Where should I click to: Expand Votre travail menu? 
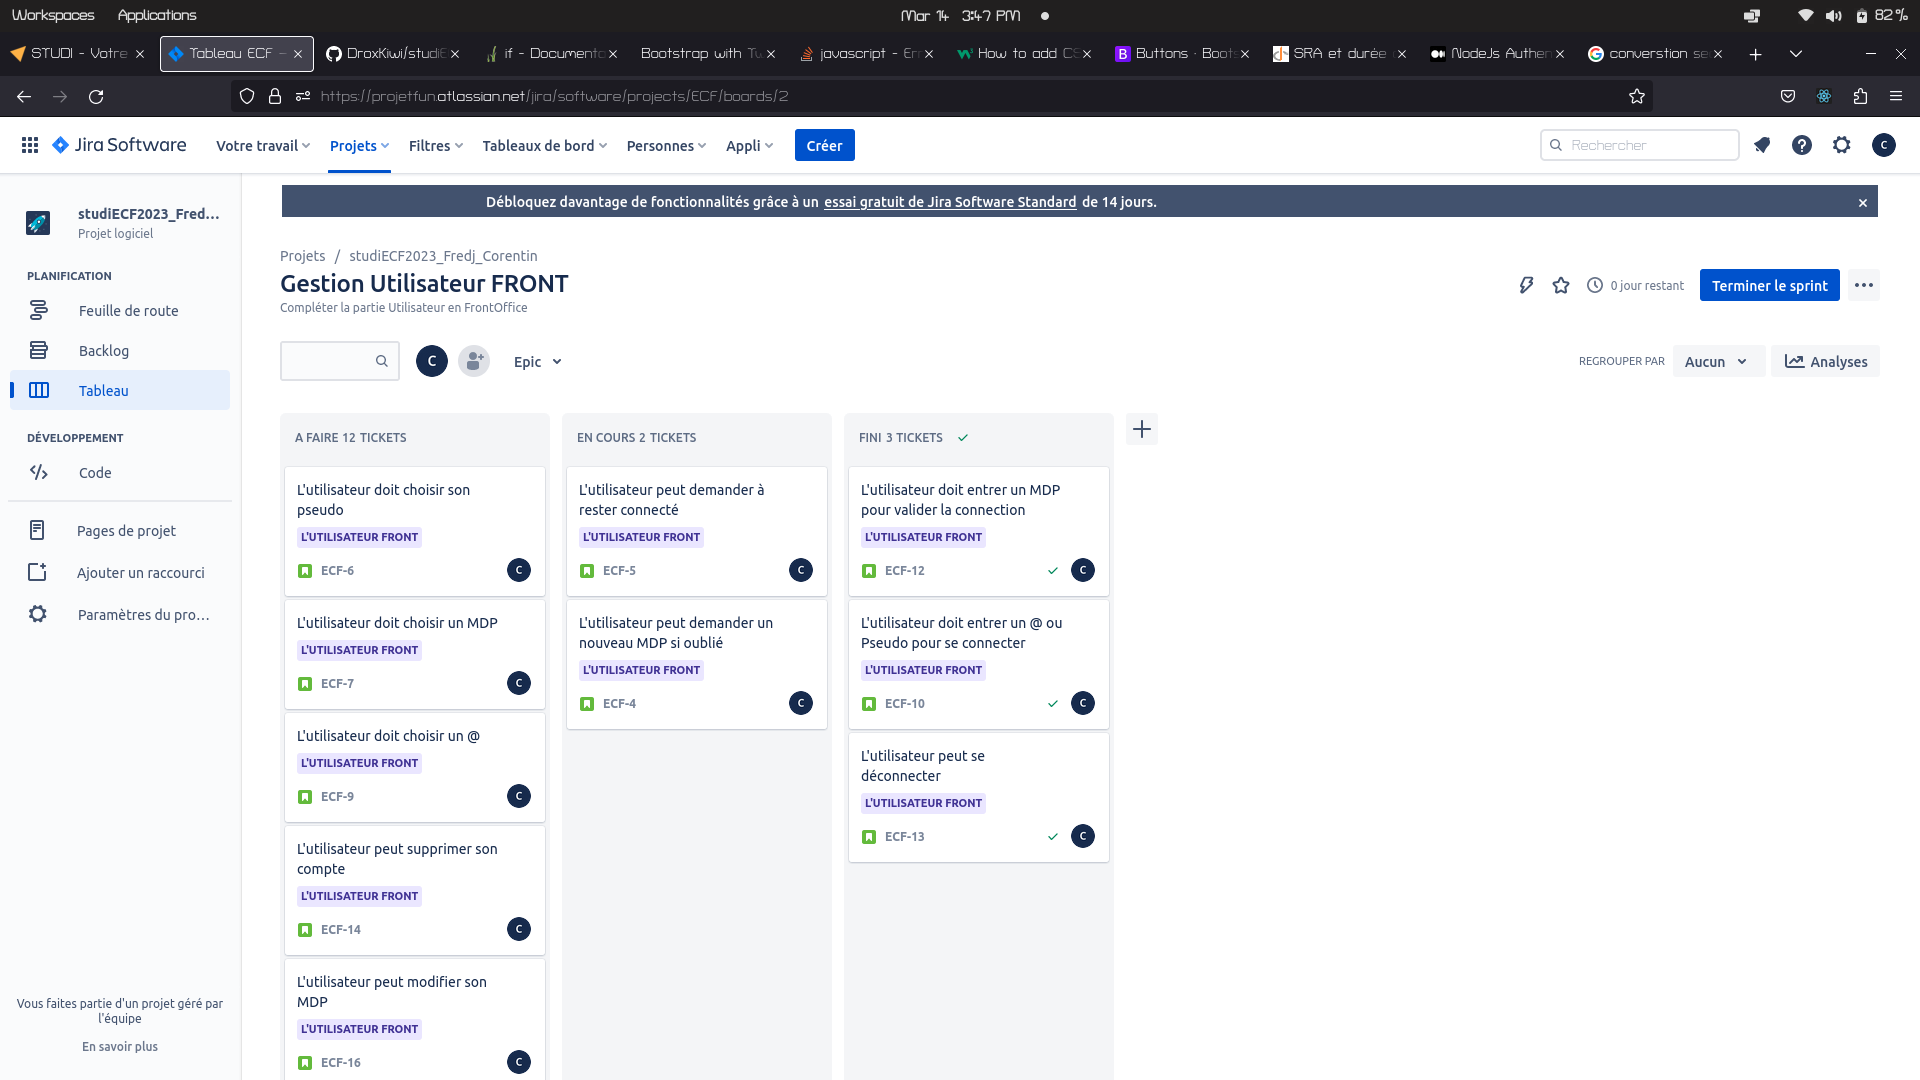click(263, 146)
